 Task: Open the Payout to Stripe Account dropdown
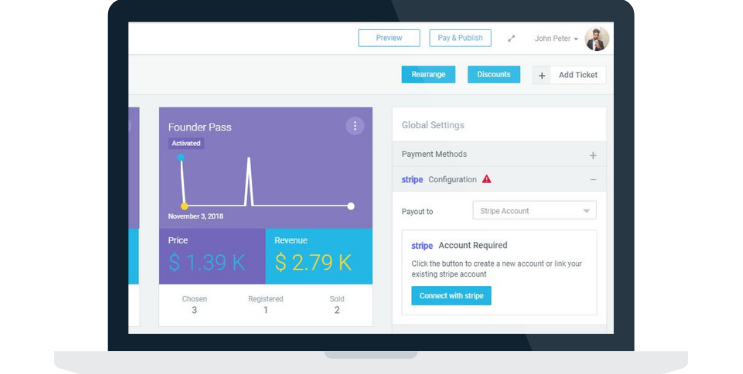pos(535,210)
